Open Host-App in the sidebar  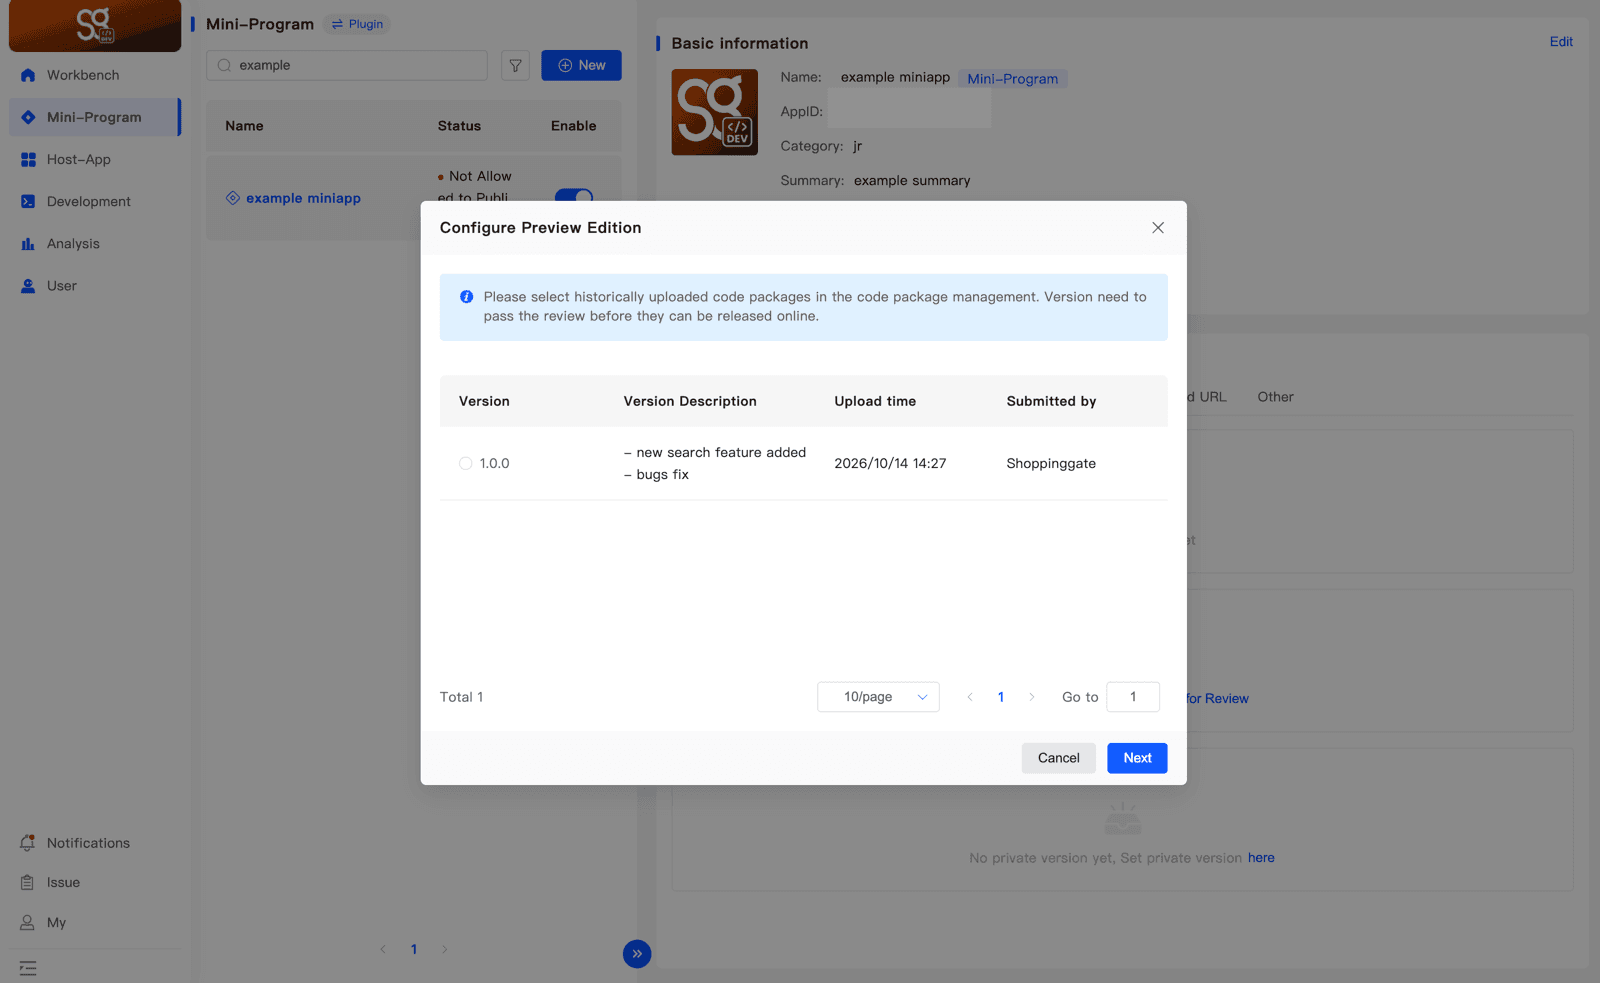click(95, 159)
